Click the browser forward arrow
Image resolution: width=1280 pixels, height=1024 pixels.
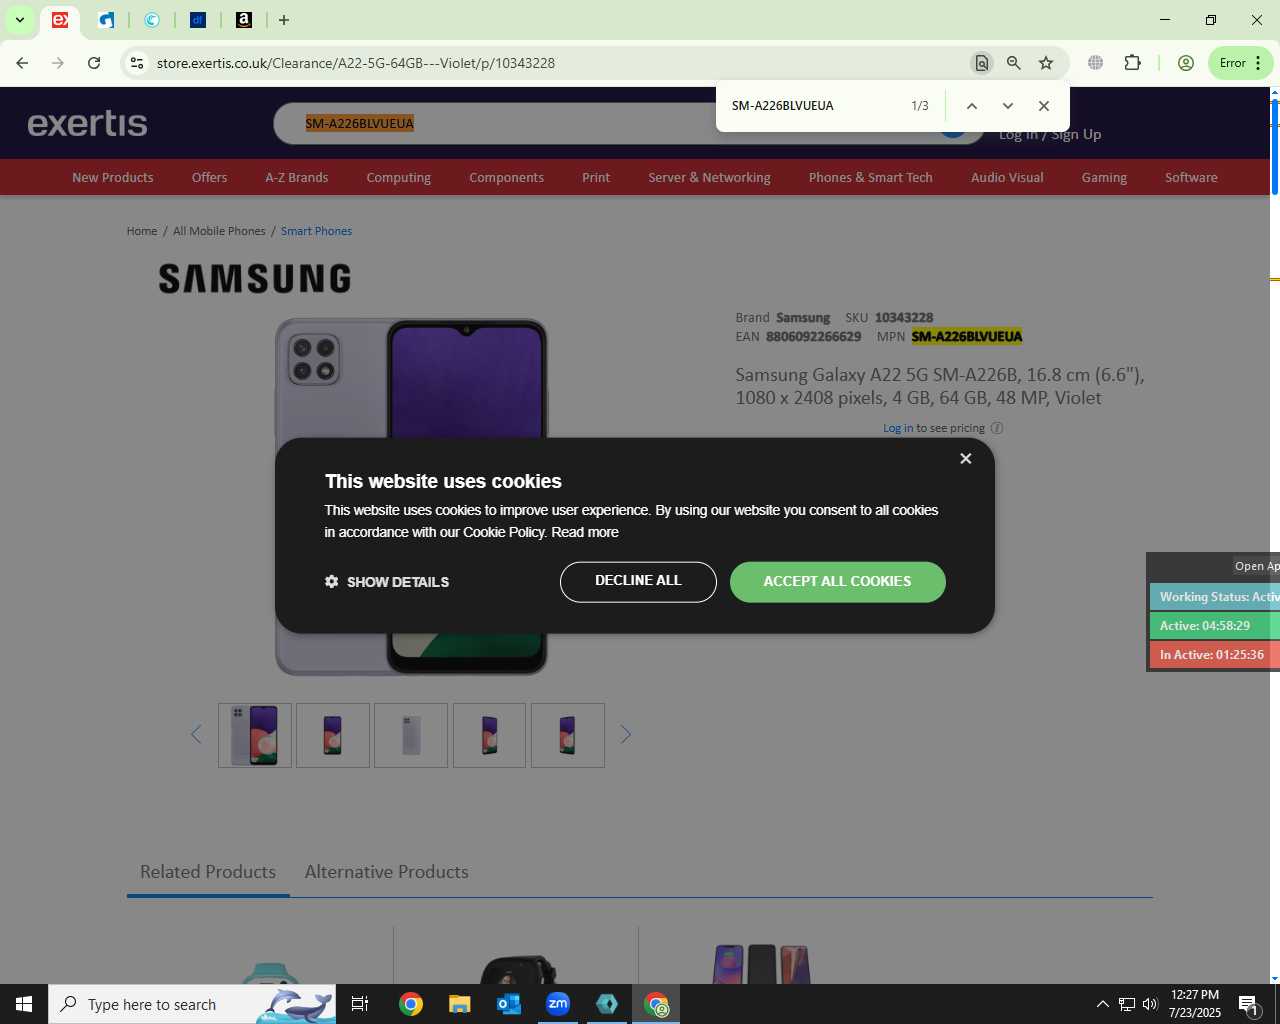58,63
